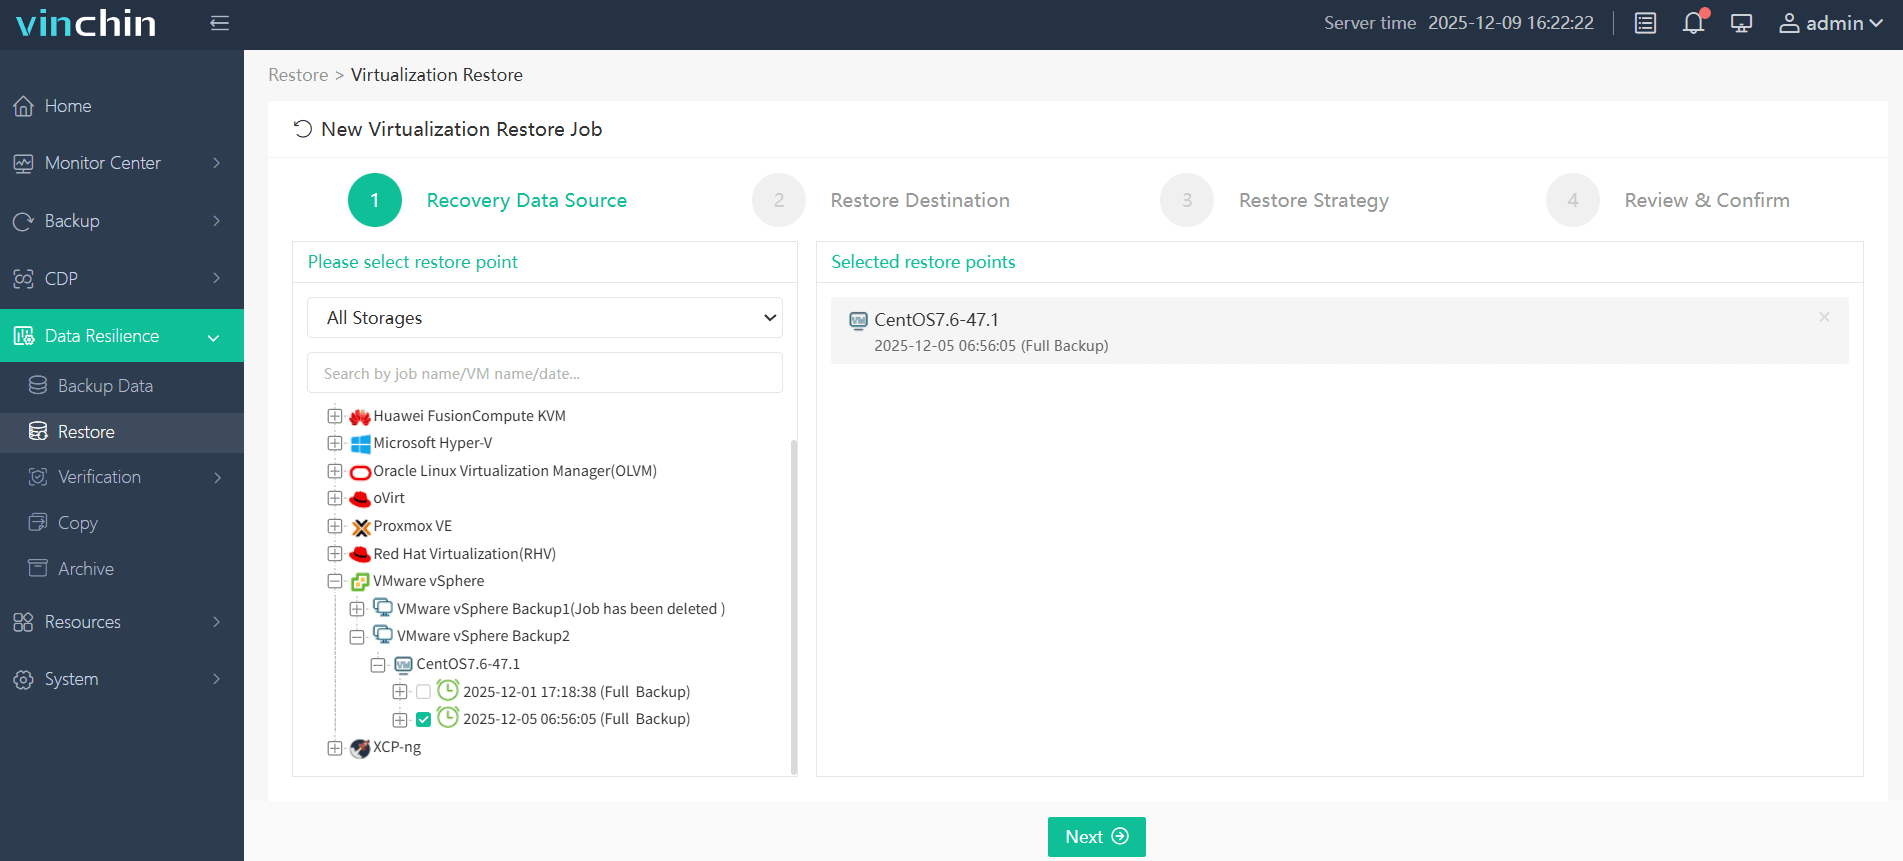Click clock icon of 2025-12-01 restore point

[x=448, y=690]
